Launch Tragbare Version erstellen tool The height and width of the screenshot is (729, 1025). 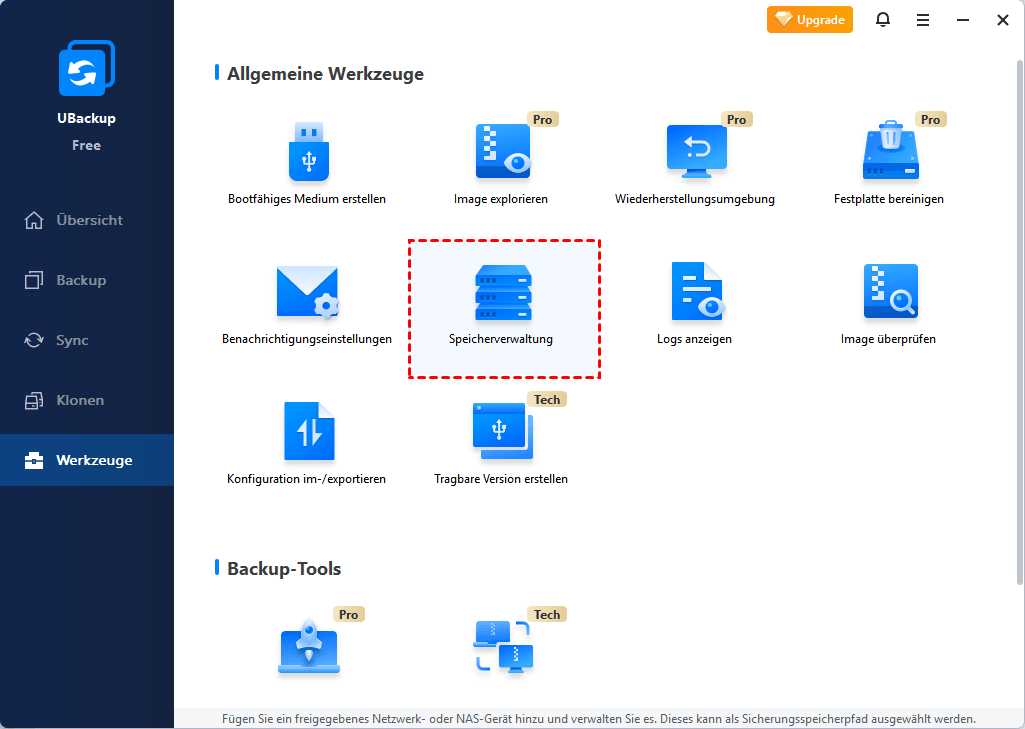(x=501, y=432)
